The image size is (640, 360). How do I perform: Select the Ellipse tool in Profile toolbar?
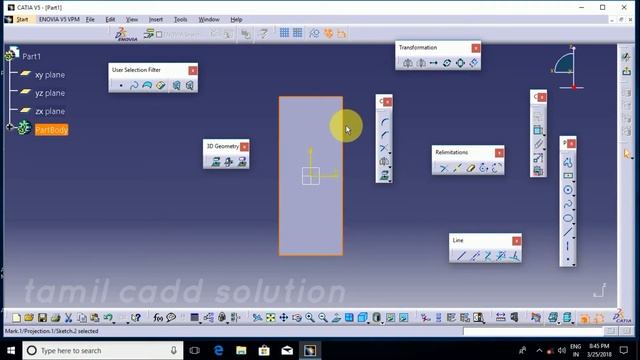567,218
